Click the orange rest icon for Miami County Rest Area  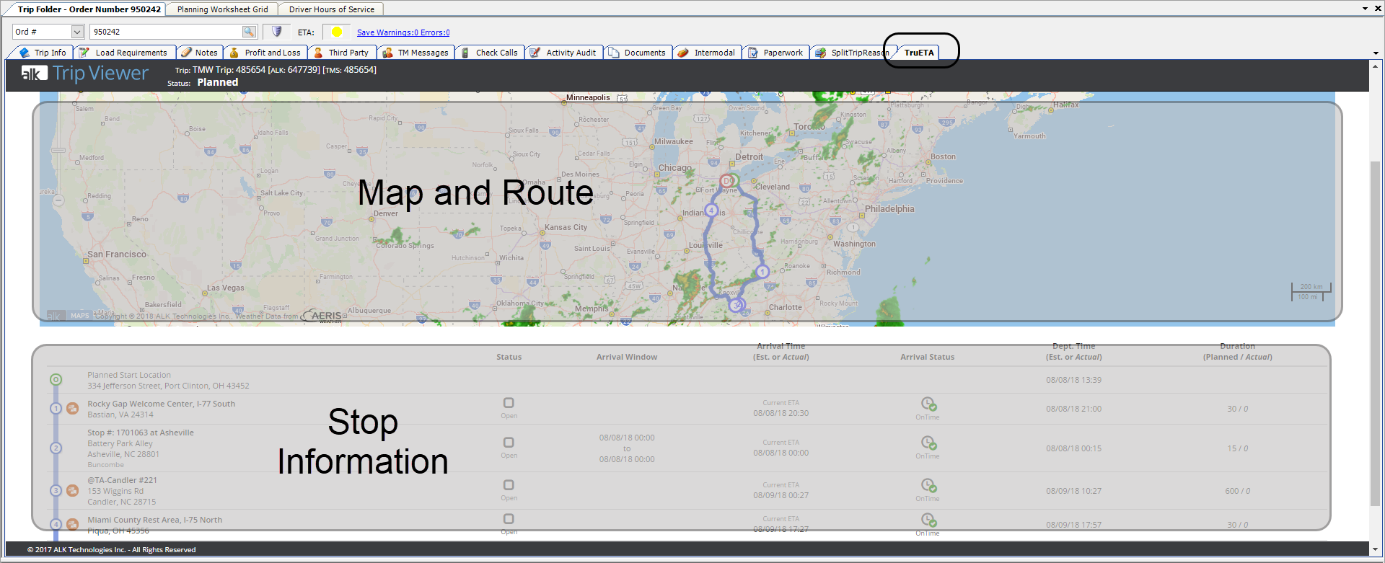[73, 524]
